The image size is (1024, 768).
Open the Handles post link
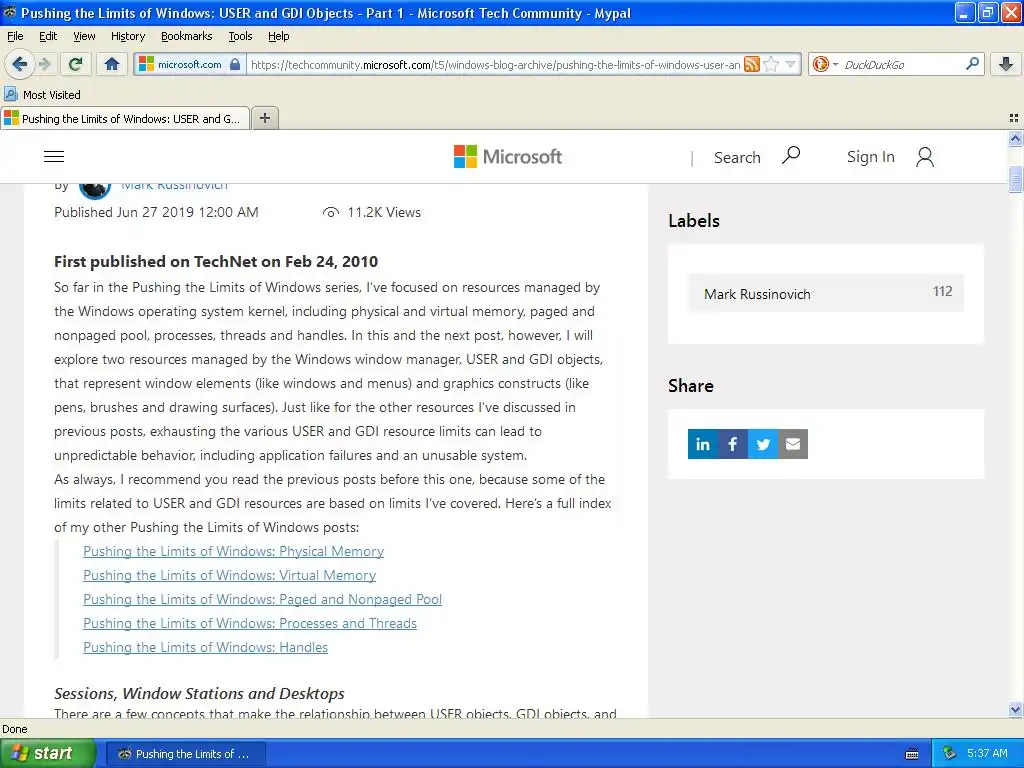205,648
